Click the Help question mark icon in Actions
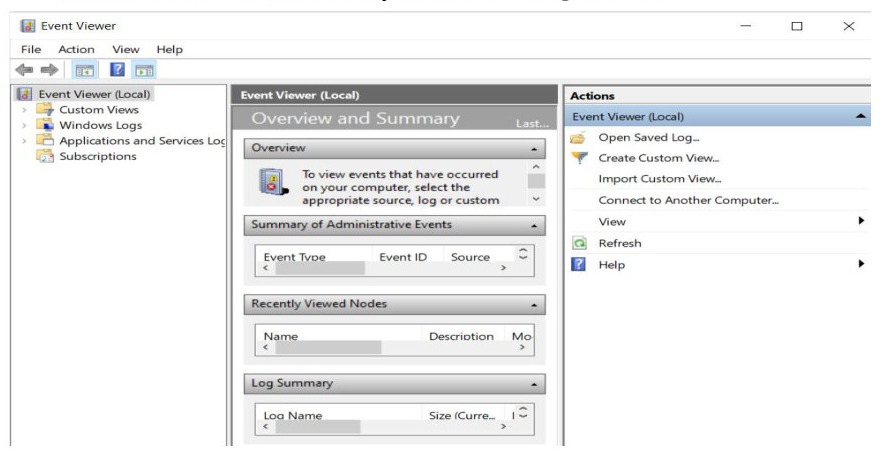Image resolution: width=880 pixels, height=454 pixels. (x=579, y=264)
